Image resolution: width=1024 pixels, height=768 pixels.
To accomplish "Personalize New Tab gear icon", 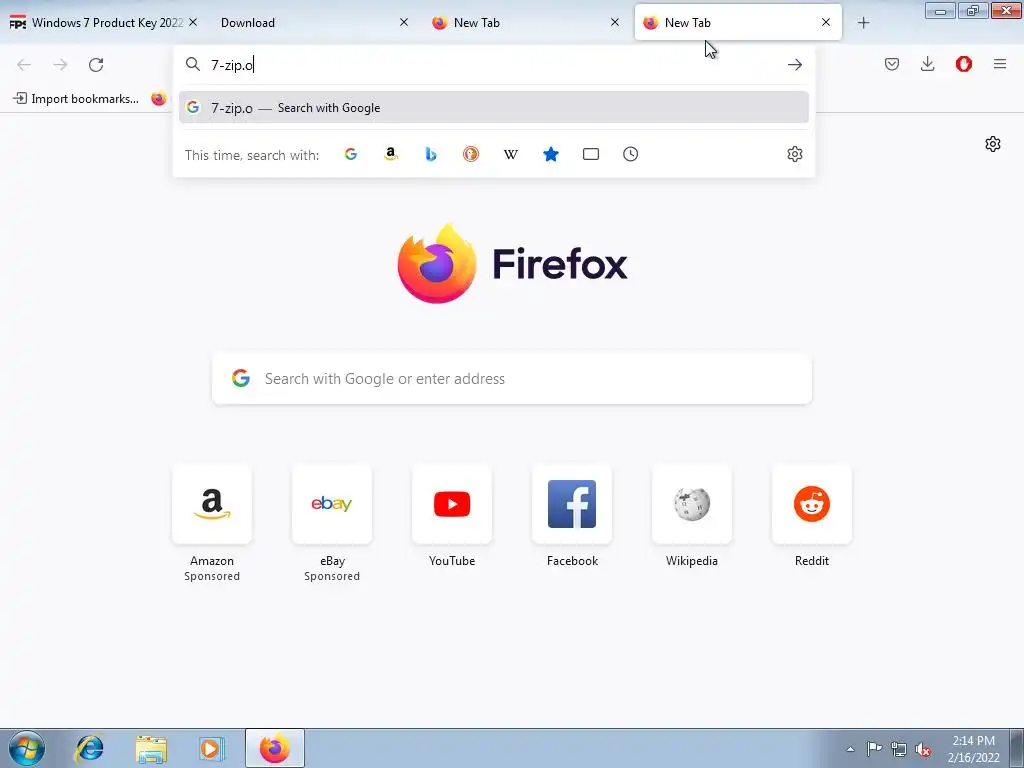I will coord(993,144).
